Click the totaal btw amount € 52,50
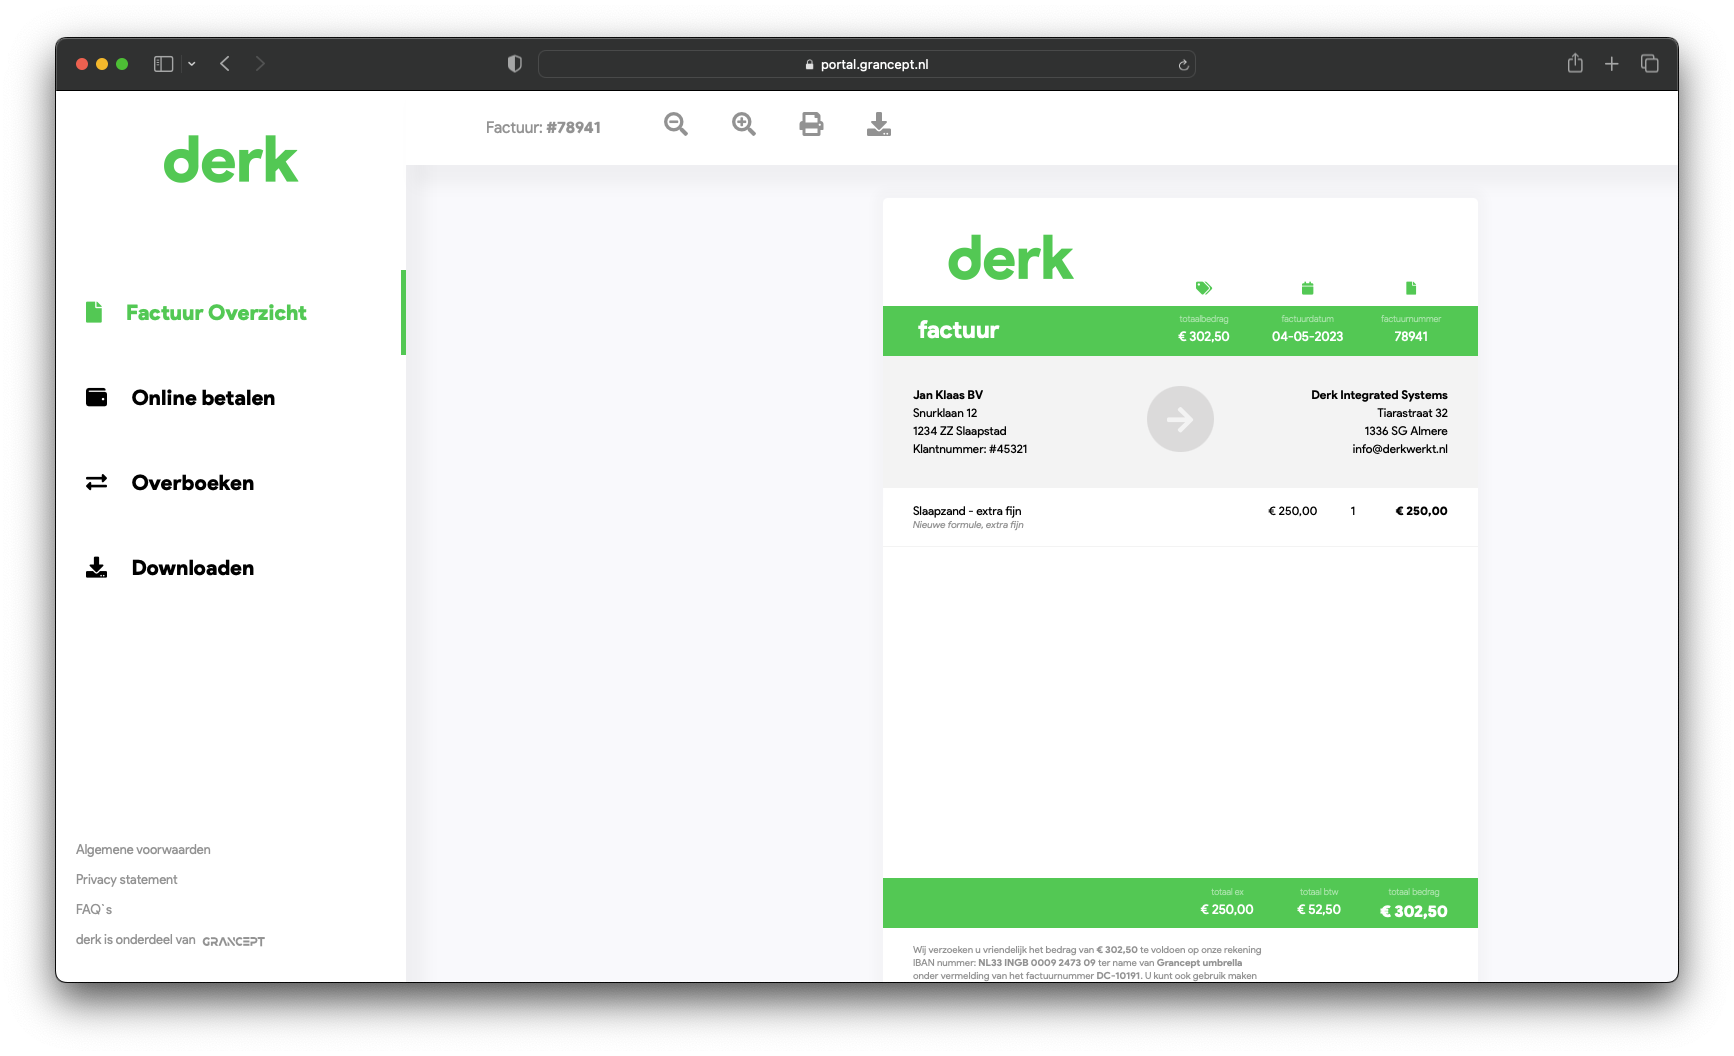 coord(1319,909)
